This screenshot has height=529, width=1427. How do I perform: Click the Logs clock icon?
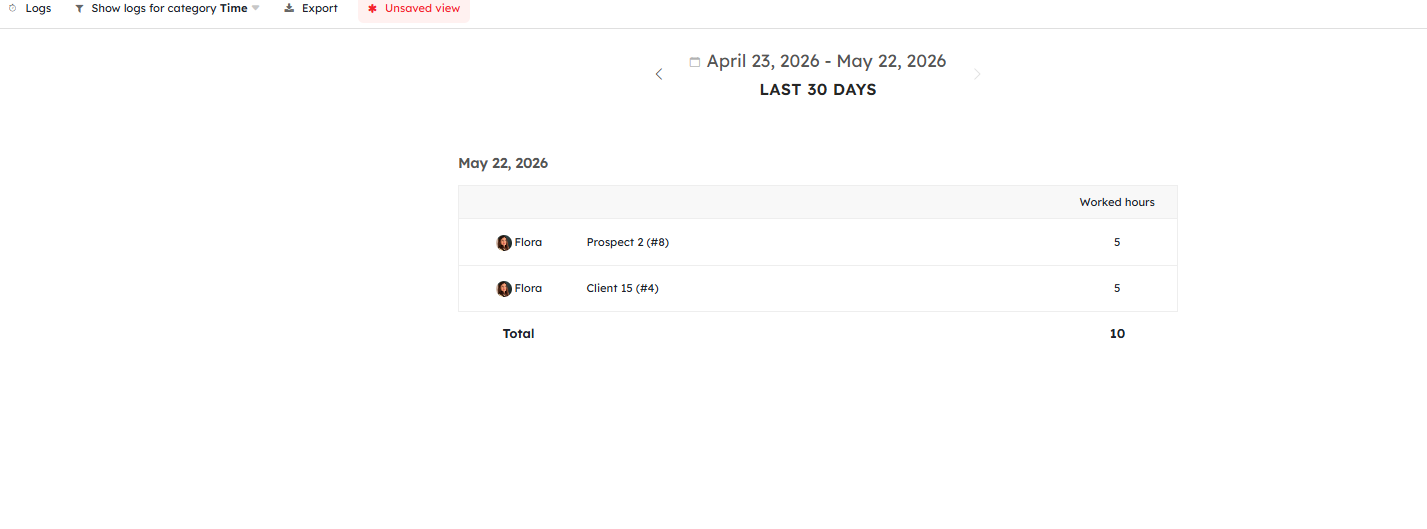pos(13,8)
